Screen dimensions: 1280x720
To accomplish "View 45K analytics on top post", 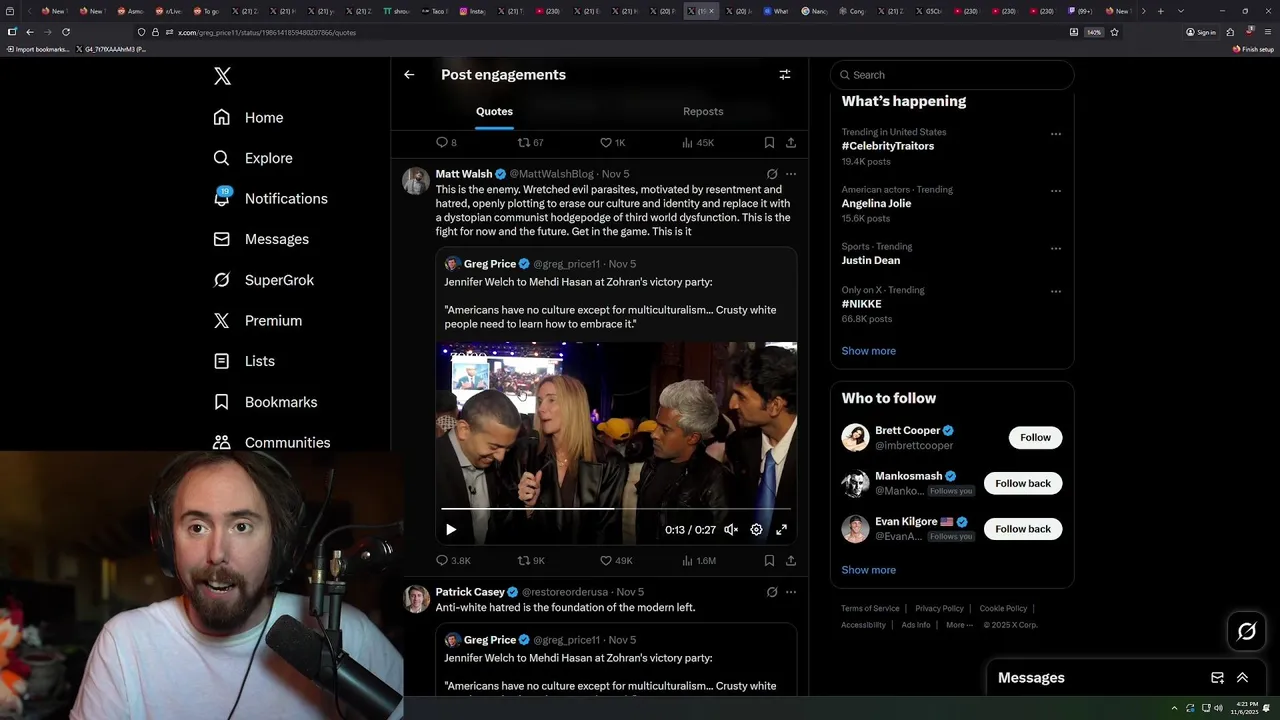I will pos(697,143).
